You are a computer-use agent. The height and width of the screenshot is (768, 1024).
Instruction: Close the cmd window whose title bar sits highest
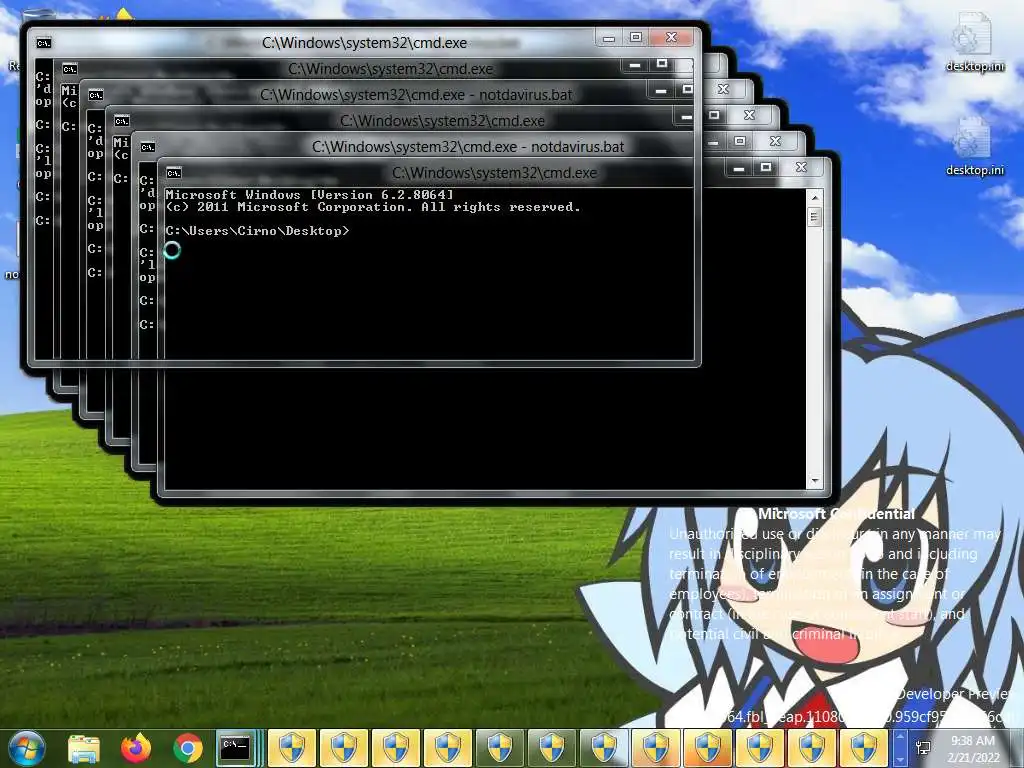pyautogui.click(x=671, y=38)
